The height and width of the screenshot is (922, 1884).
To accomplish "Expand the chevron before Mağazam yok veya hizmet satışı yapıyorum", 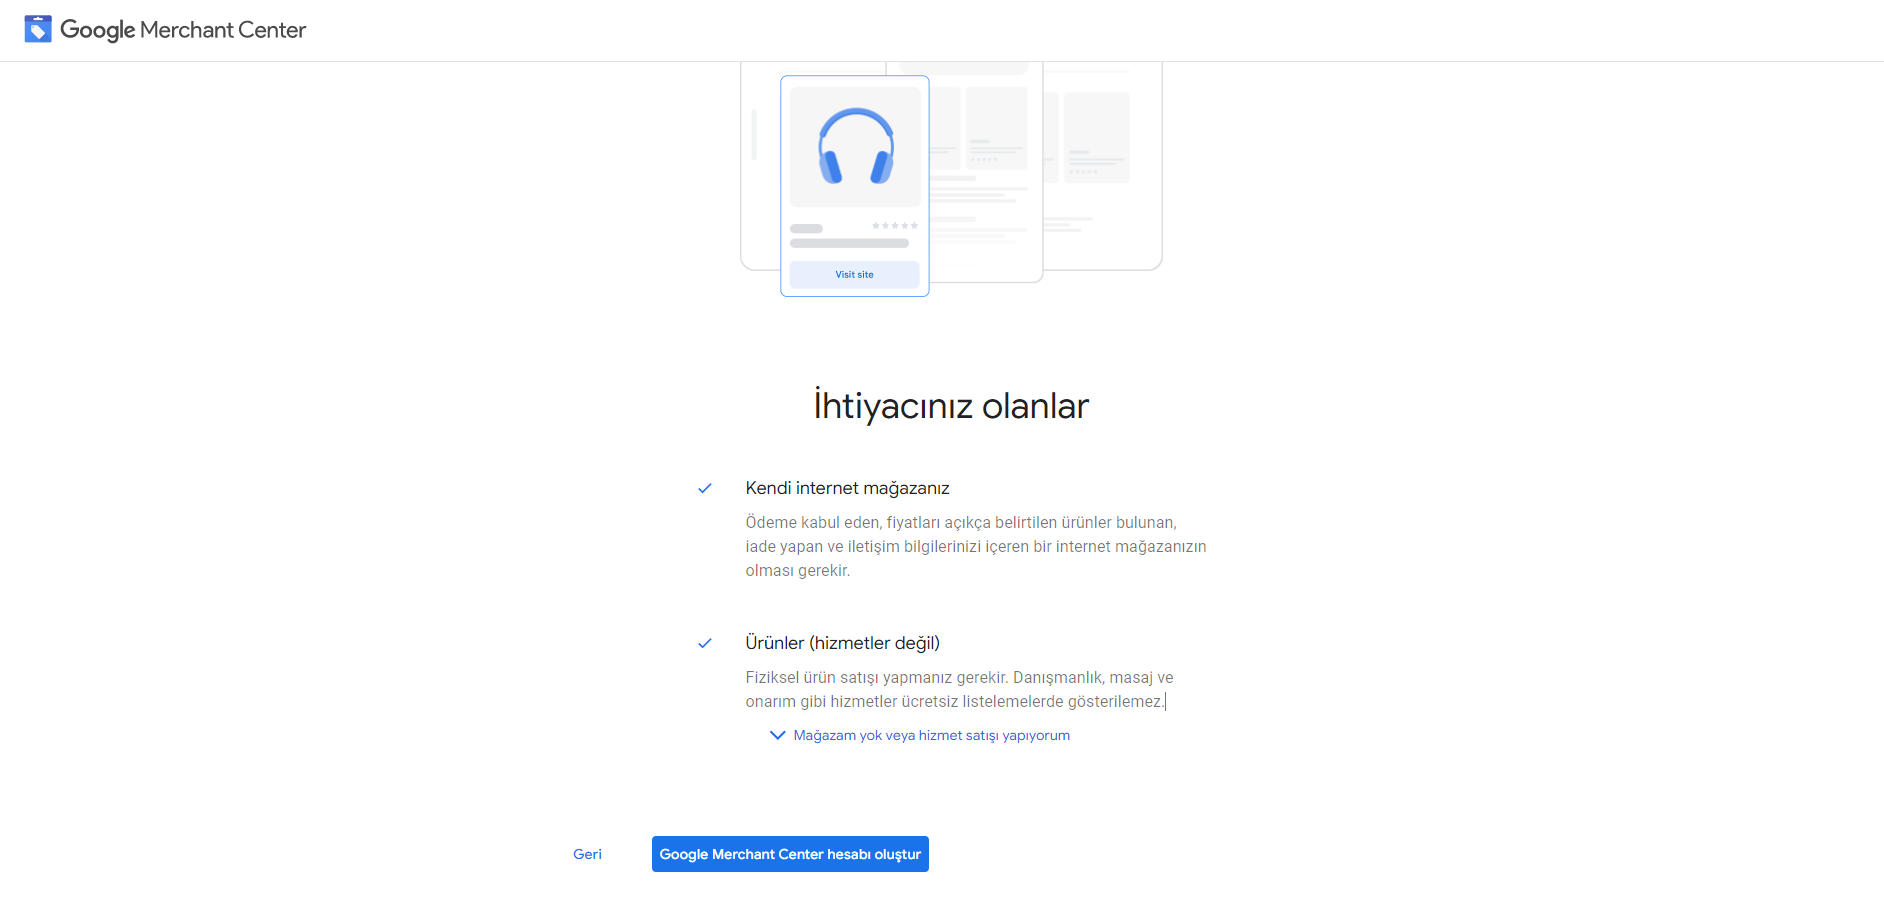I will (777, 735).
